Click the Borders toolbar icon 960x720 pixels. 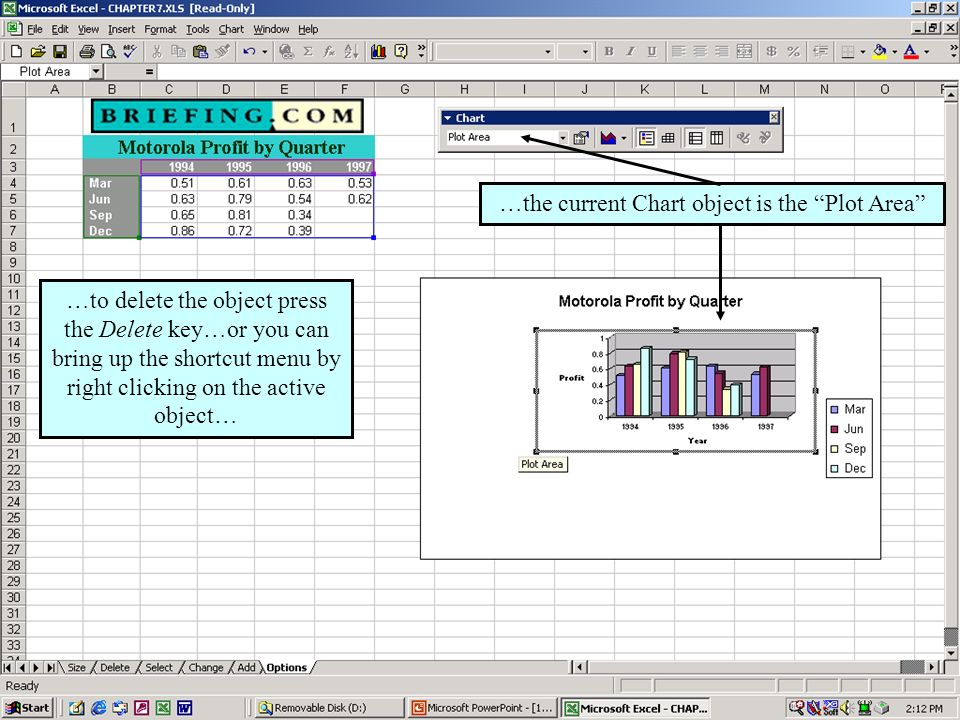(848, 51)
